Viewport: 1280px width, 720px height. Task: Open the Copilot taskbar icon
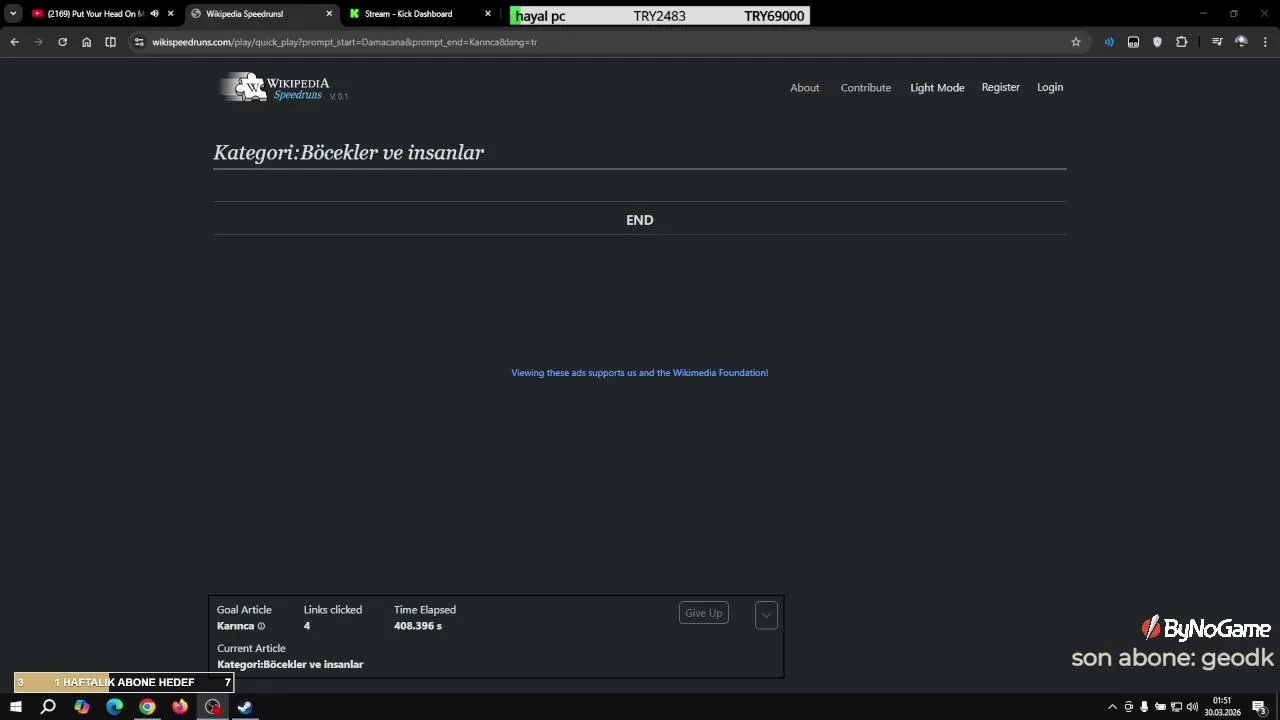click(82, 707)
